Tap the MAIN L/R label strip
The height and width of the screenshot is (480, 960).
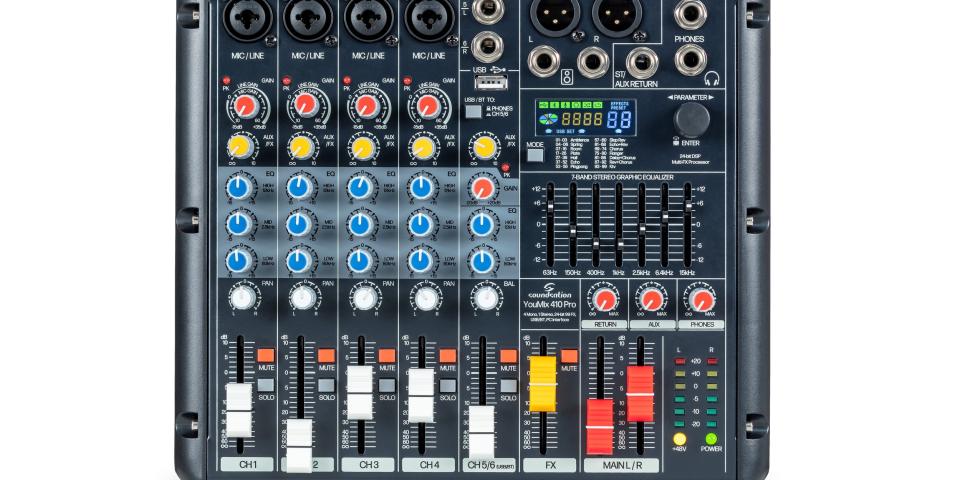[621, 465]
